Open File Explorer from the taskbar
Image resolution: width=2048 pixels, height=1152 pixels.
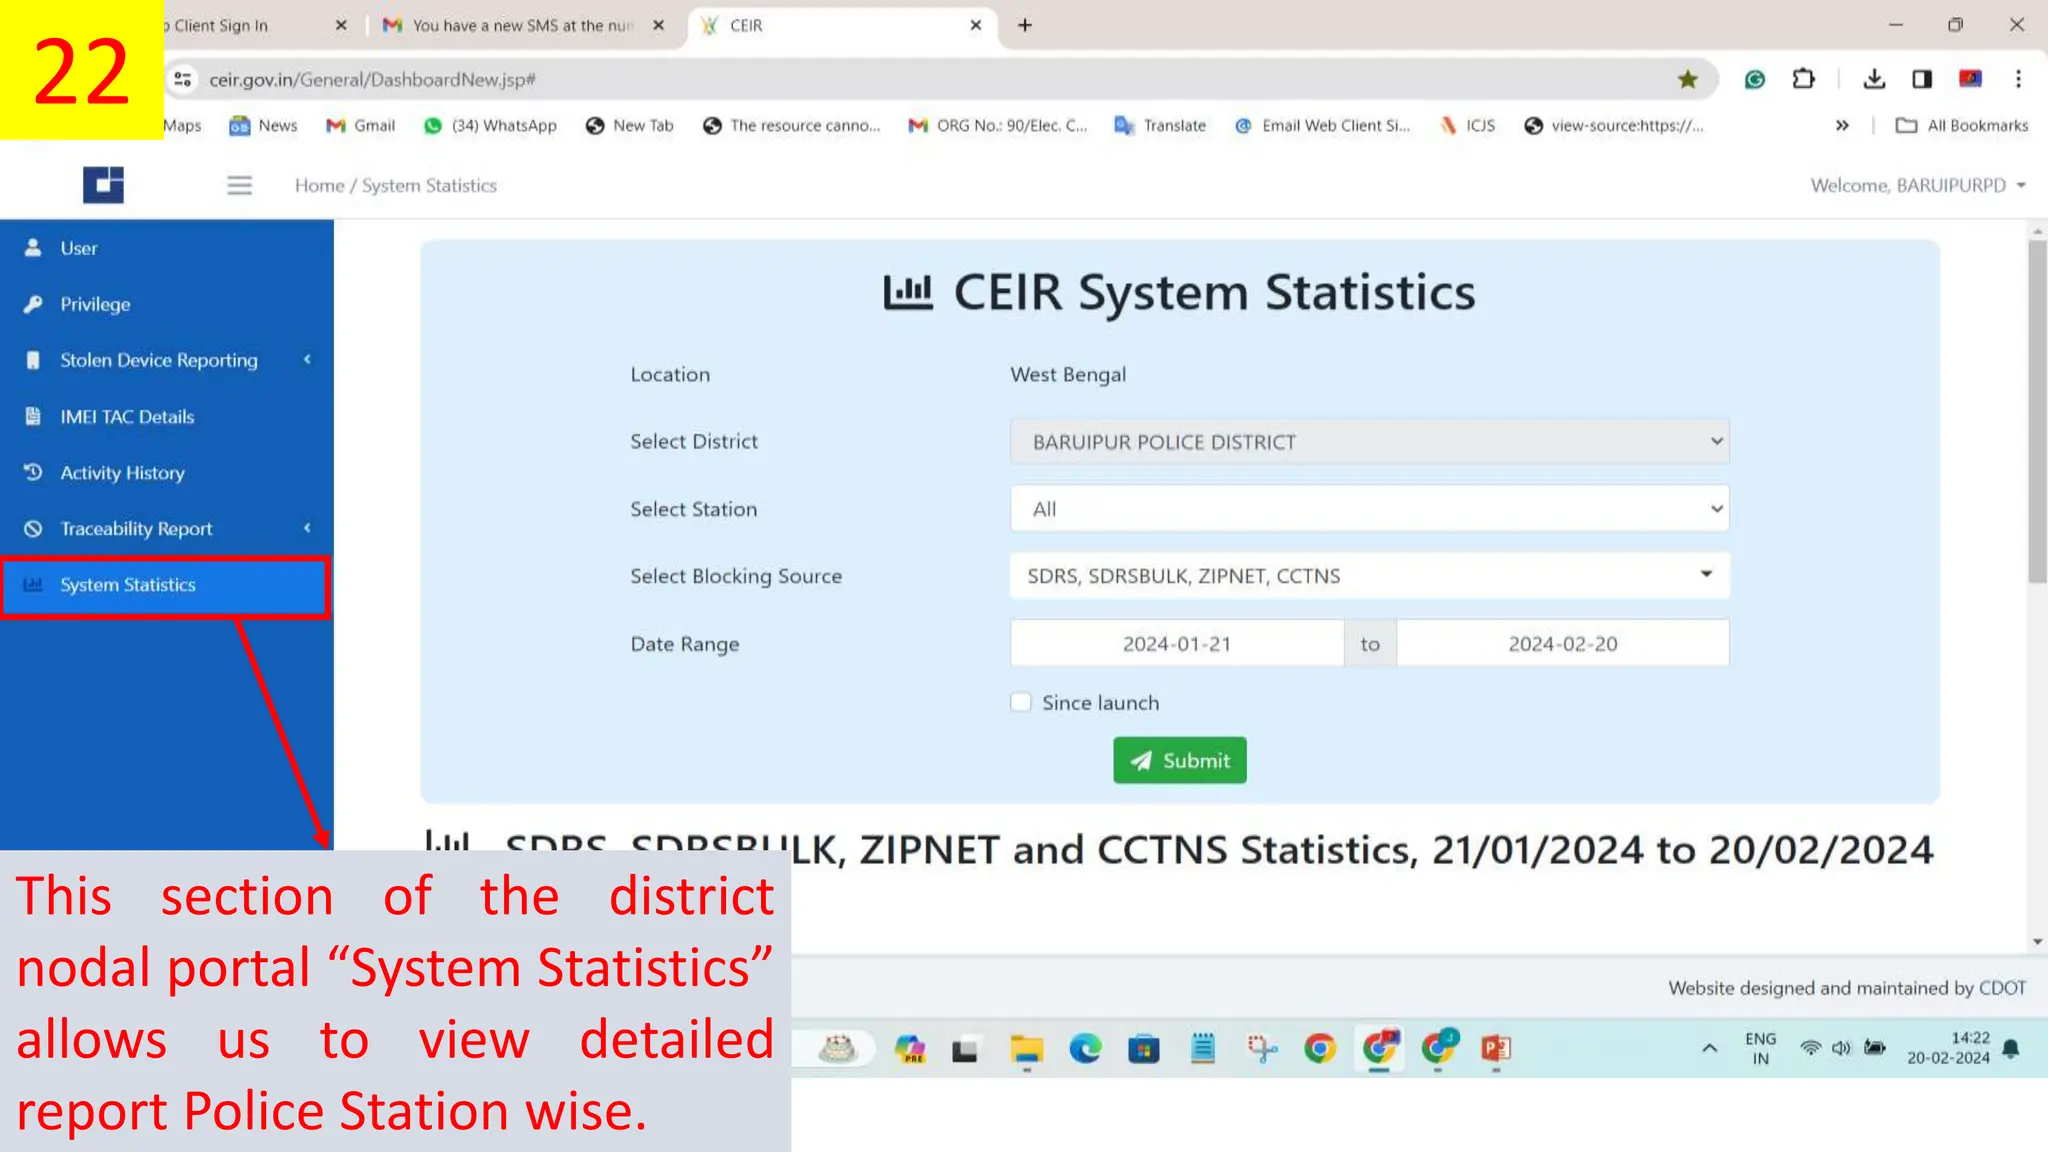pyautogui.click(x=1026, y=1048)
